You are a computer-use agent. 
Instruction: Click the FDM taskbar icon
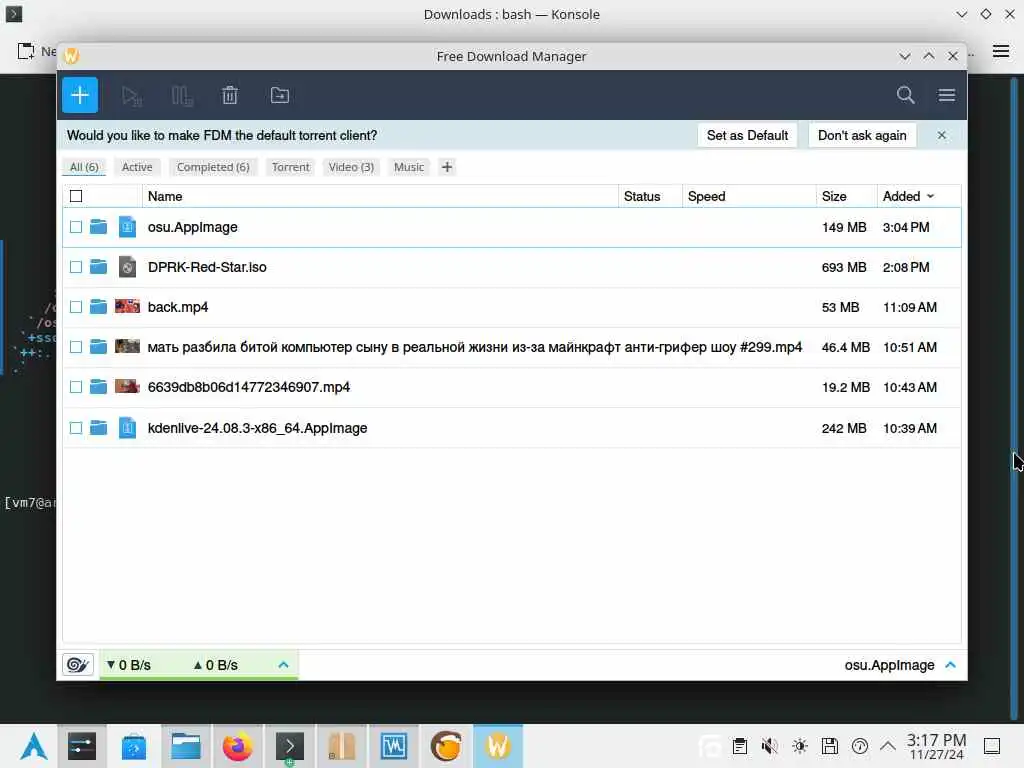point(498,746)
